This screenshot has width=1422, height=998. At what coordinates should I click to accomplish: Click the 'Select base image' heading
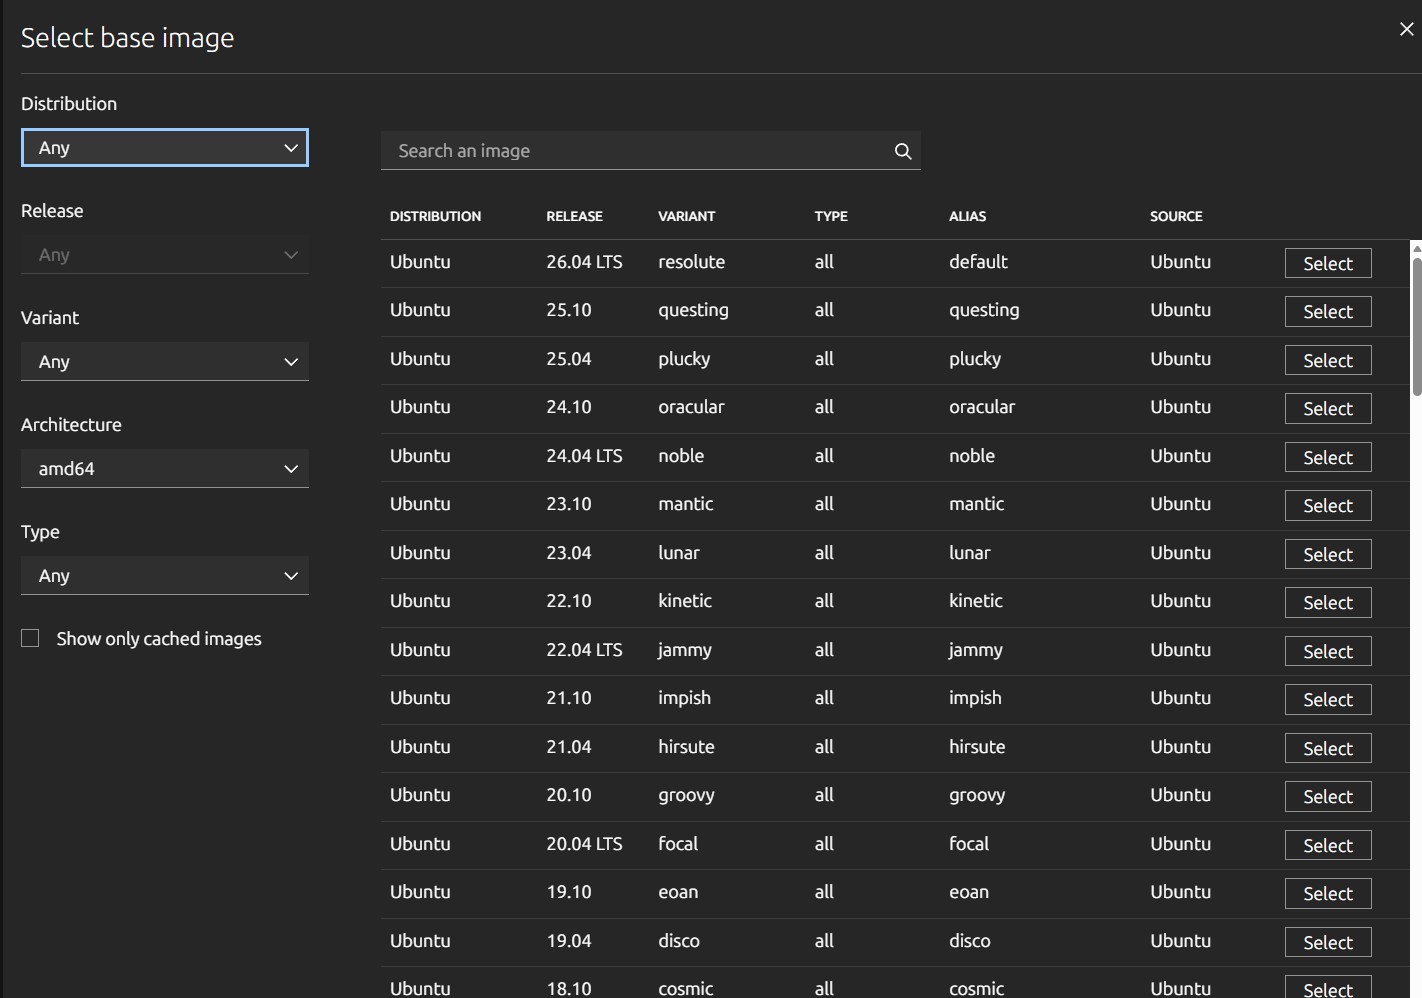click(127, 38)
